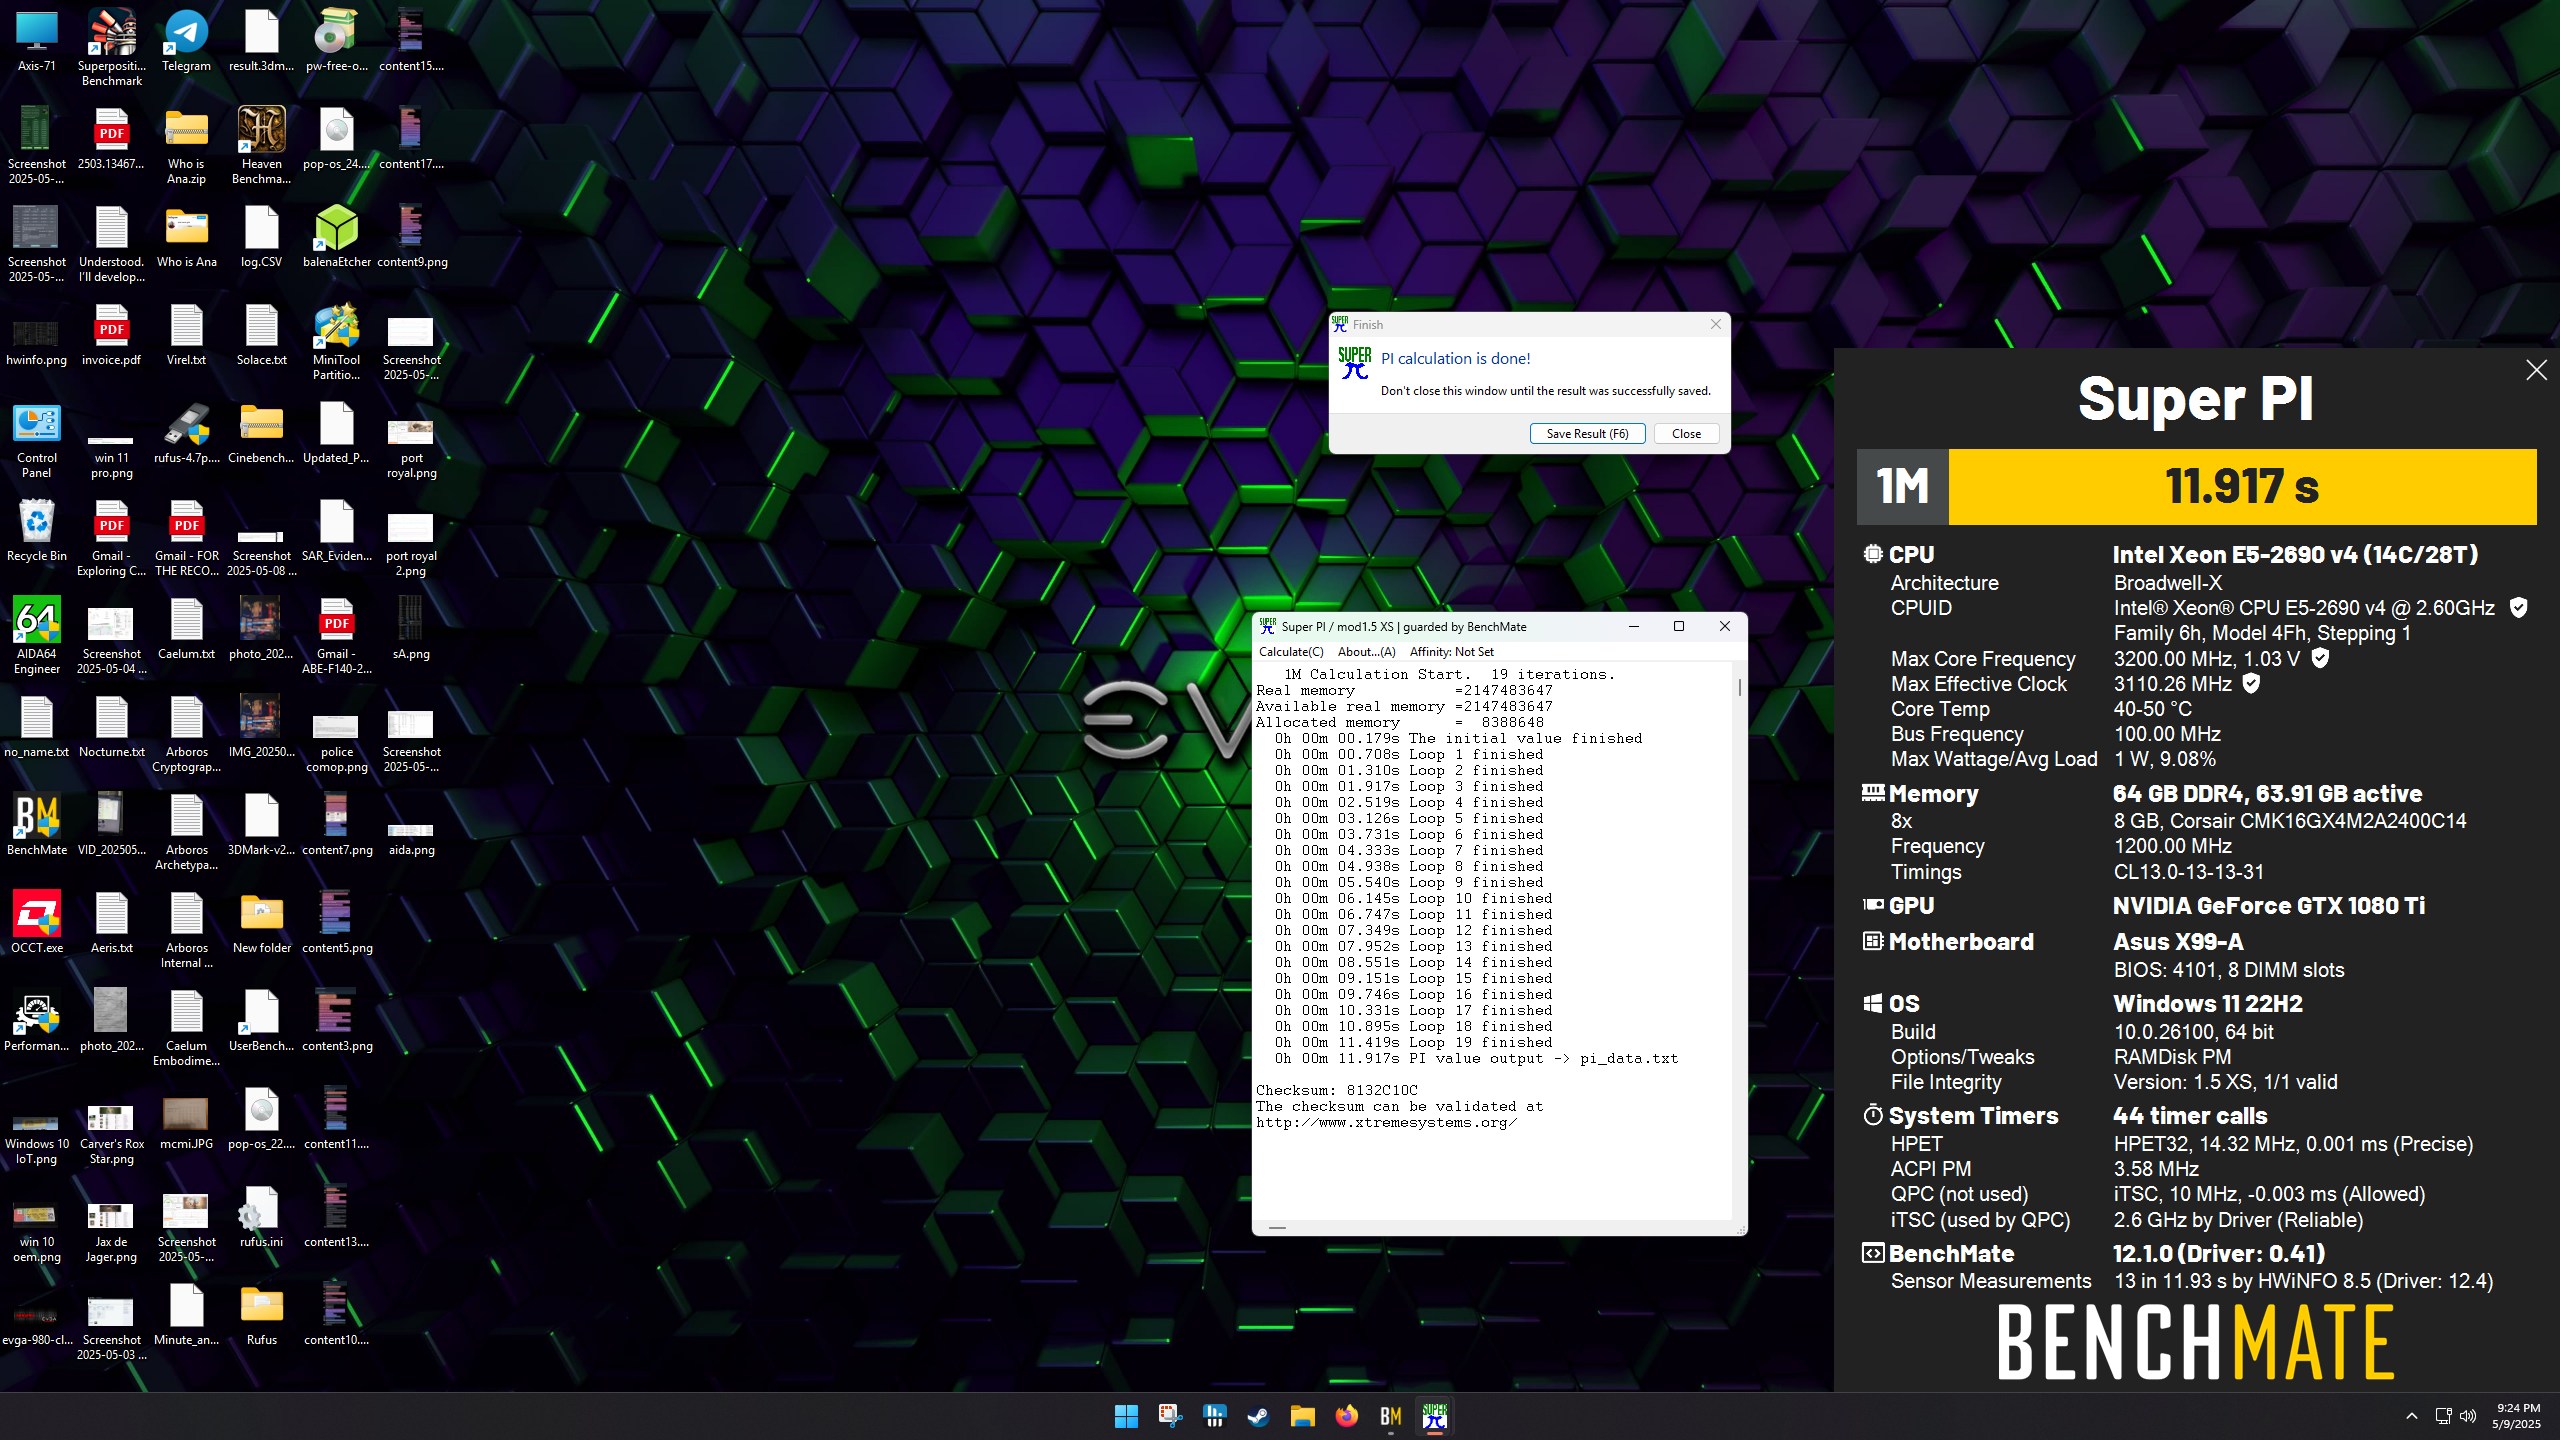Click the Intel Xeon E5-2690 v4 heading
The width and height of the screenshot is (2560, 1440).
(2295, 555)
